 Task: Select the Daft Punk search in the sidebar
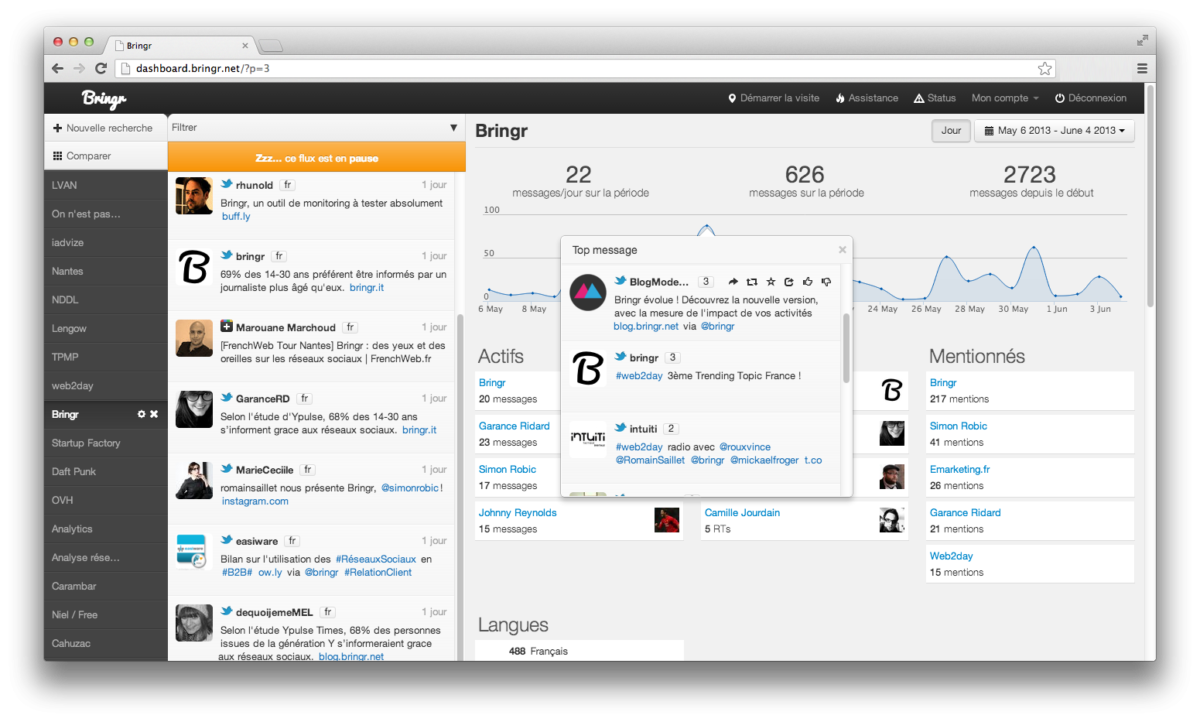click(x=74, y=471)
